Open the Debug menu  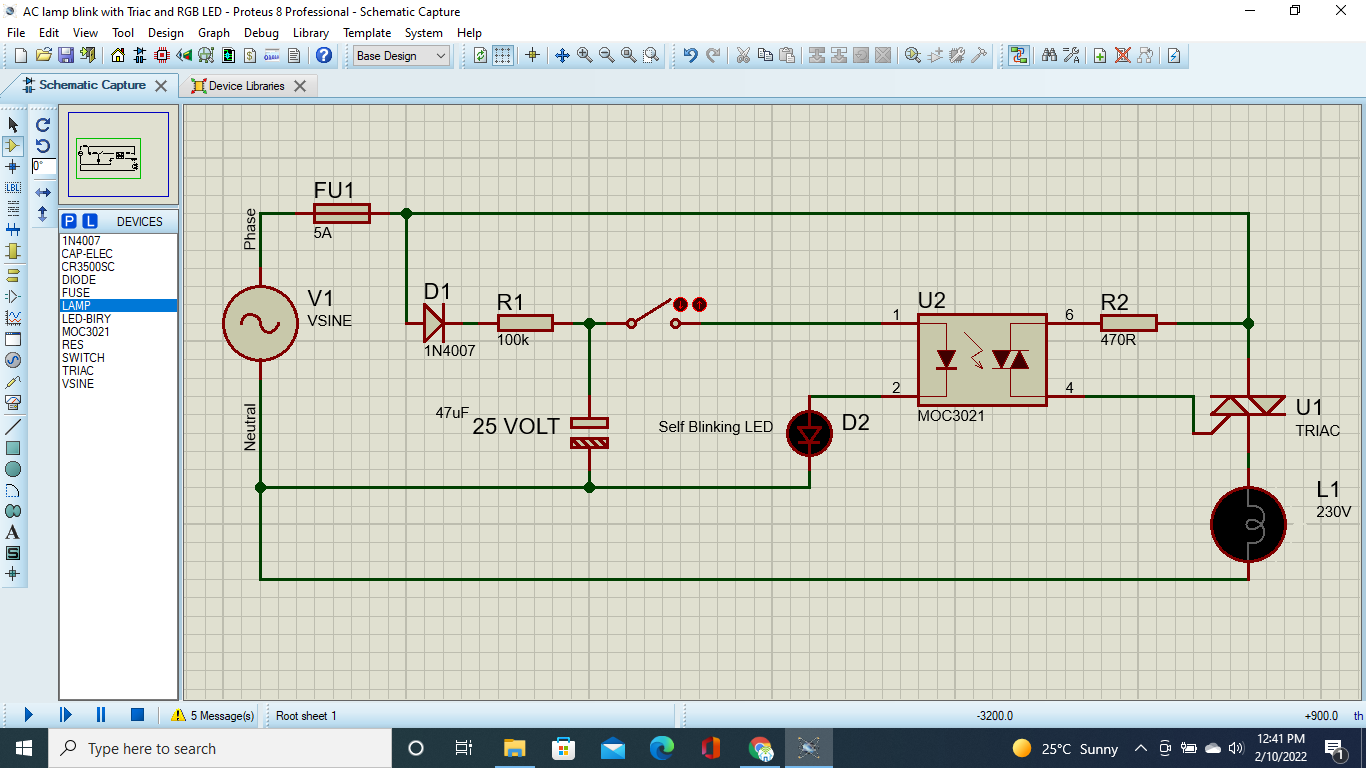[261, 32]
